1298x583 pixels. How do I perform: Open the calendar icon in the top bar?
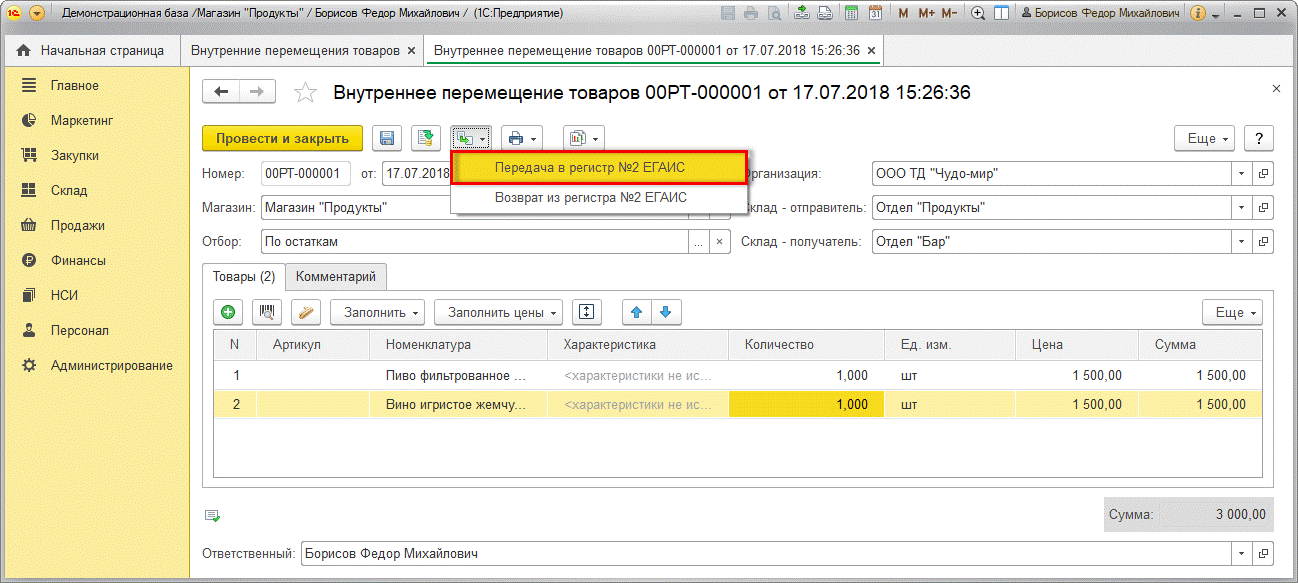click(x=875, y=14)
